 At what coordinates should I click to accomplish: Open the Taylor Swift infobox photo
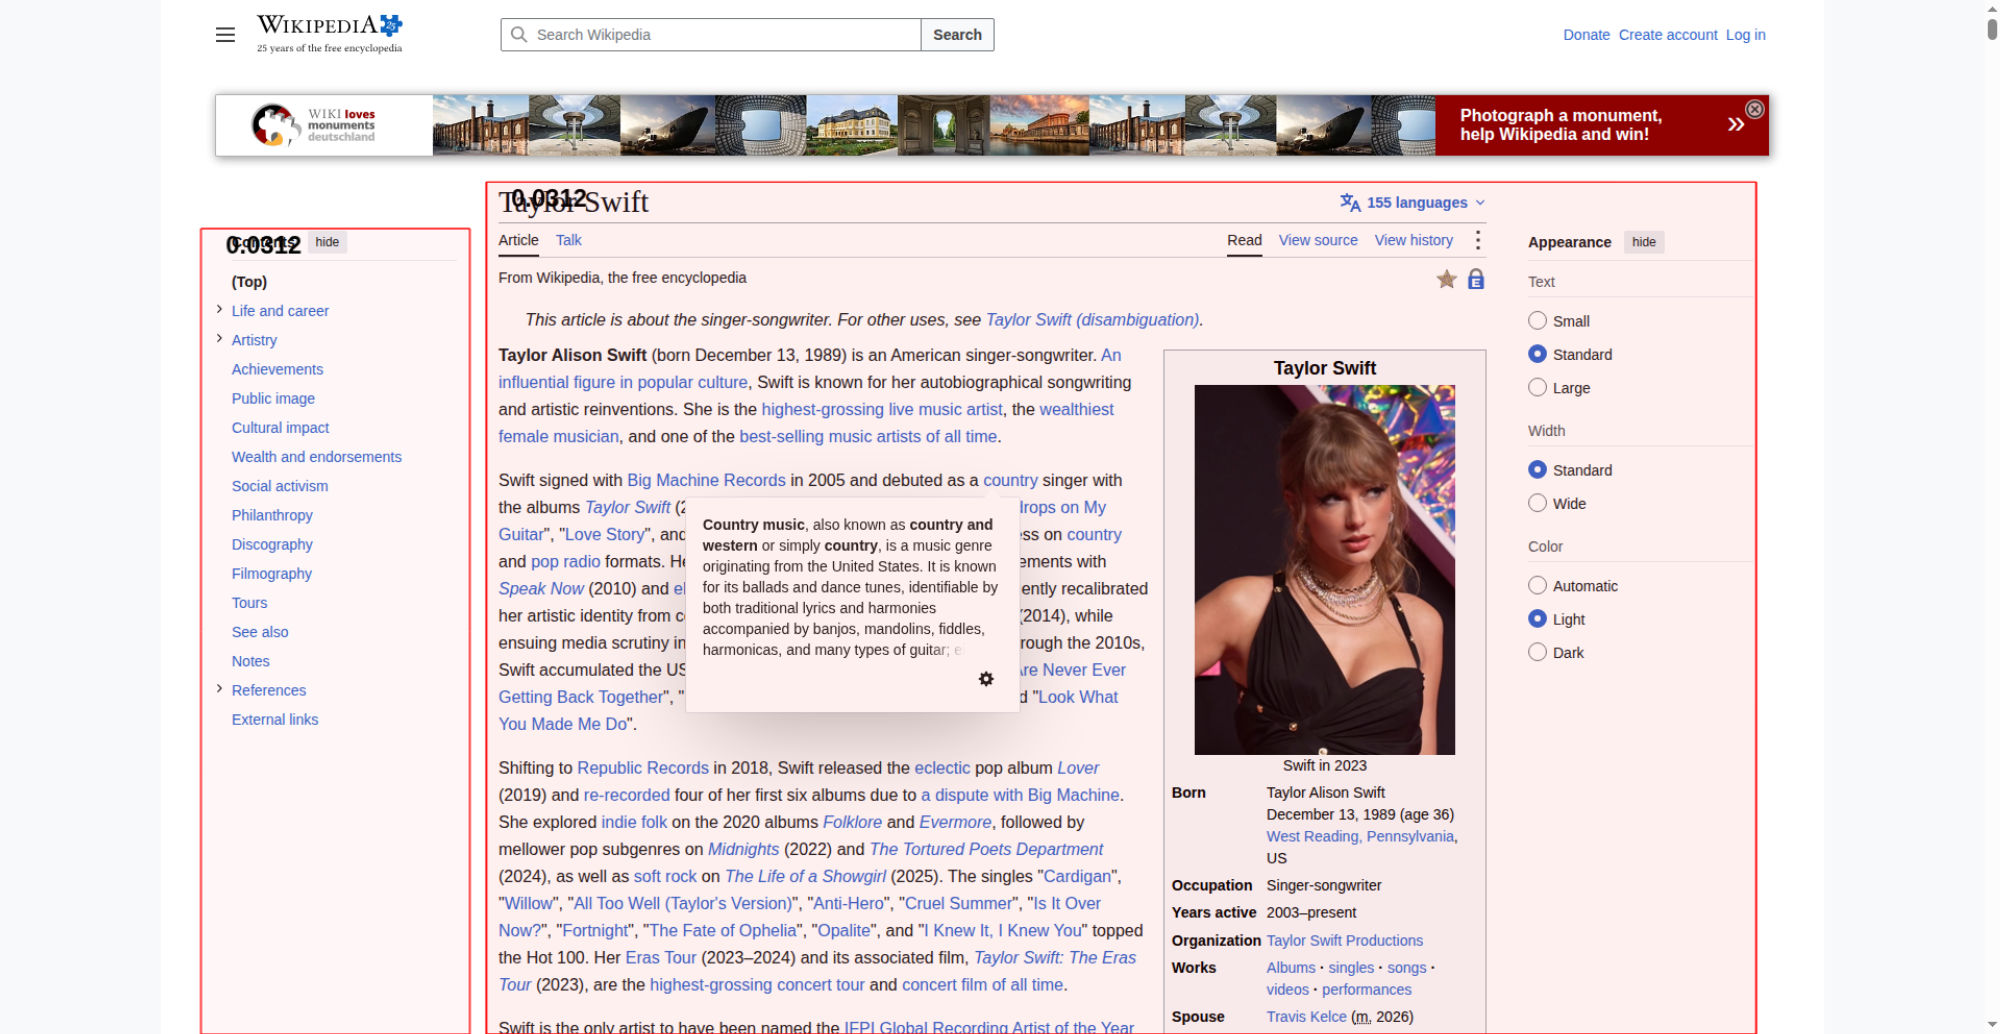(1324, 570)
